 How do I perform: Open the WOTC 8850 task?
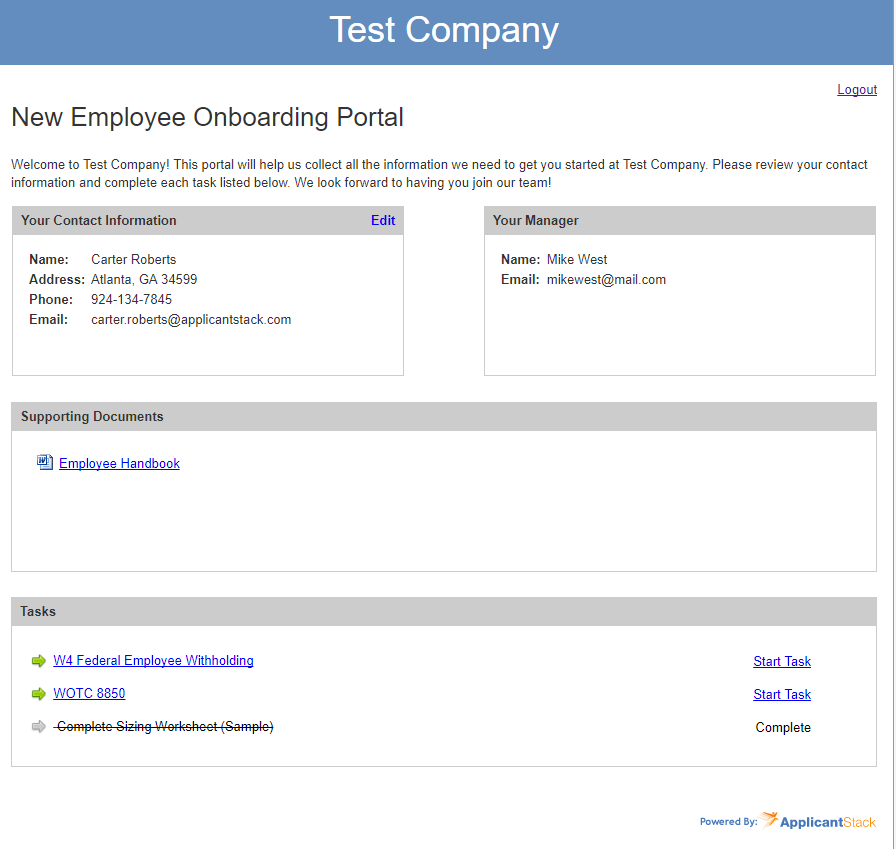point(89,693)
